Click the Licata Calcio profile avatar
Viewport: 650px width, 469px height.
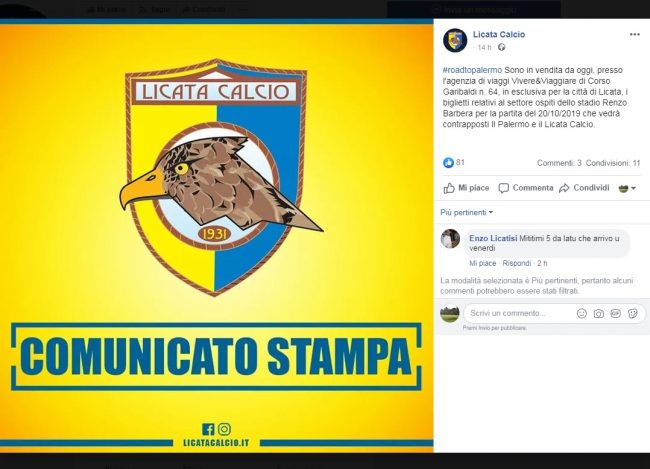tap(455, 40)
